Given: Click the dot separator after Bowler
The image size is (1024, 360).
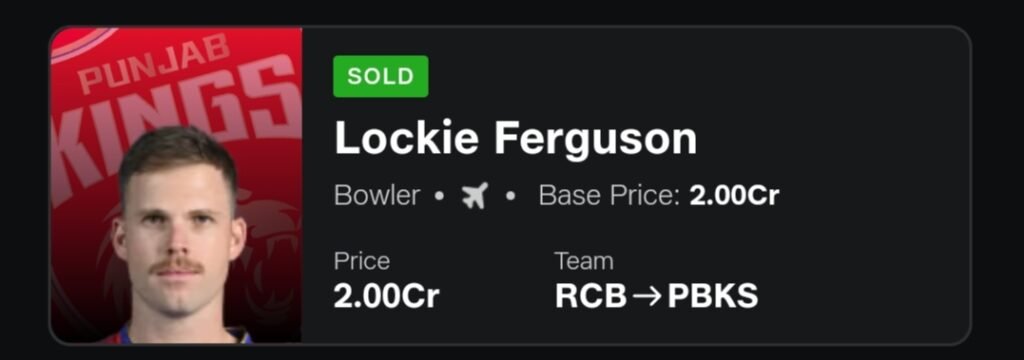Looking at the screenshot, I should pos(440,196).
